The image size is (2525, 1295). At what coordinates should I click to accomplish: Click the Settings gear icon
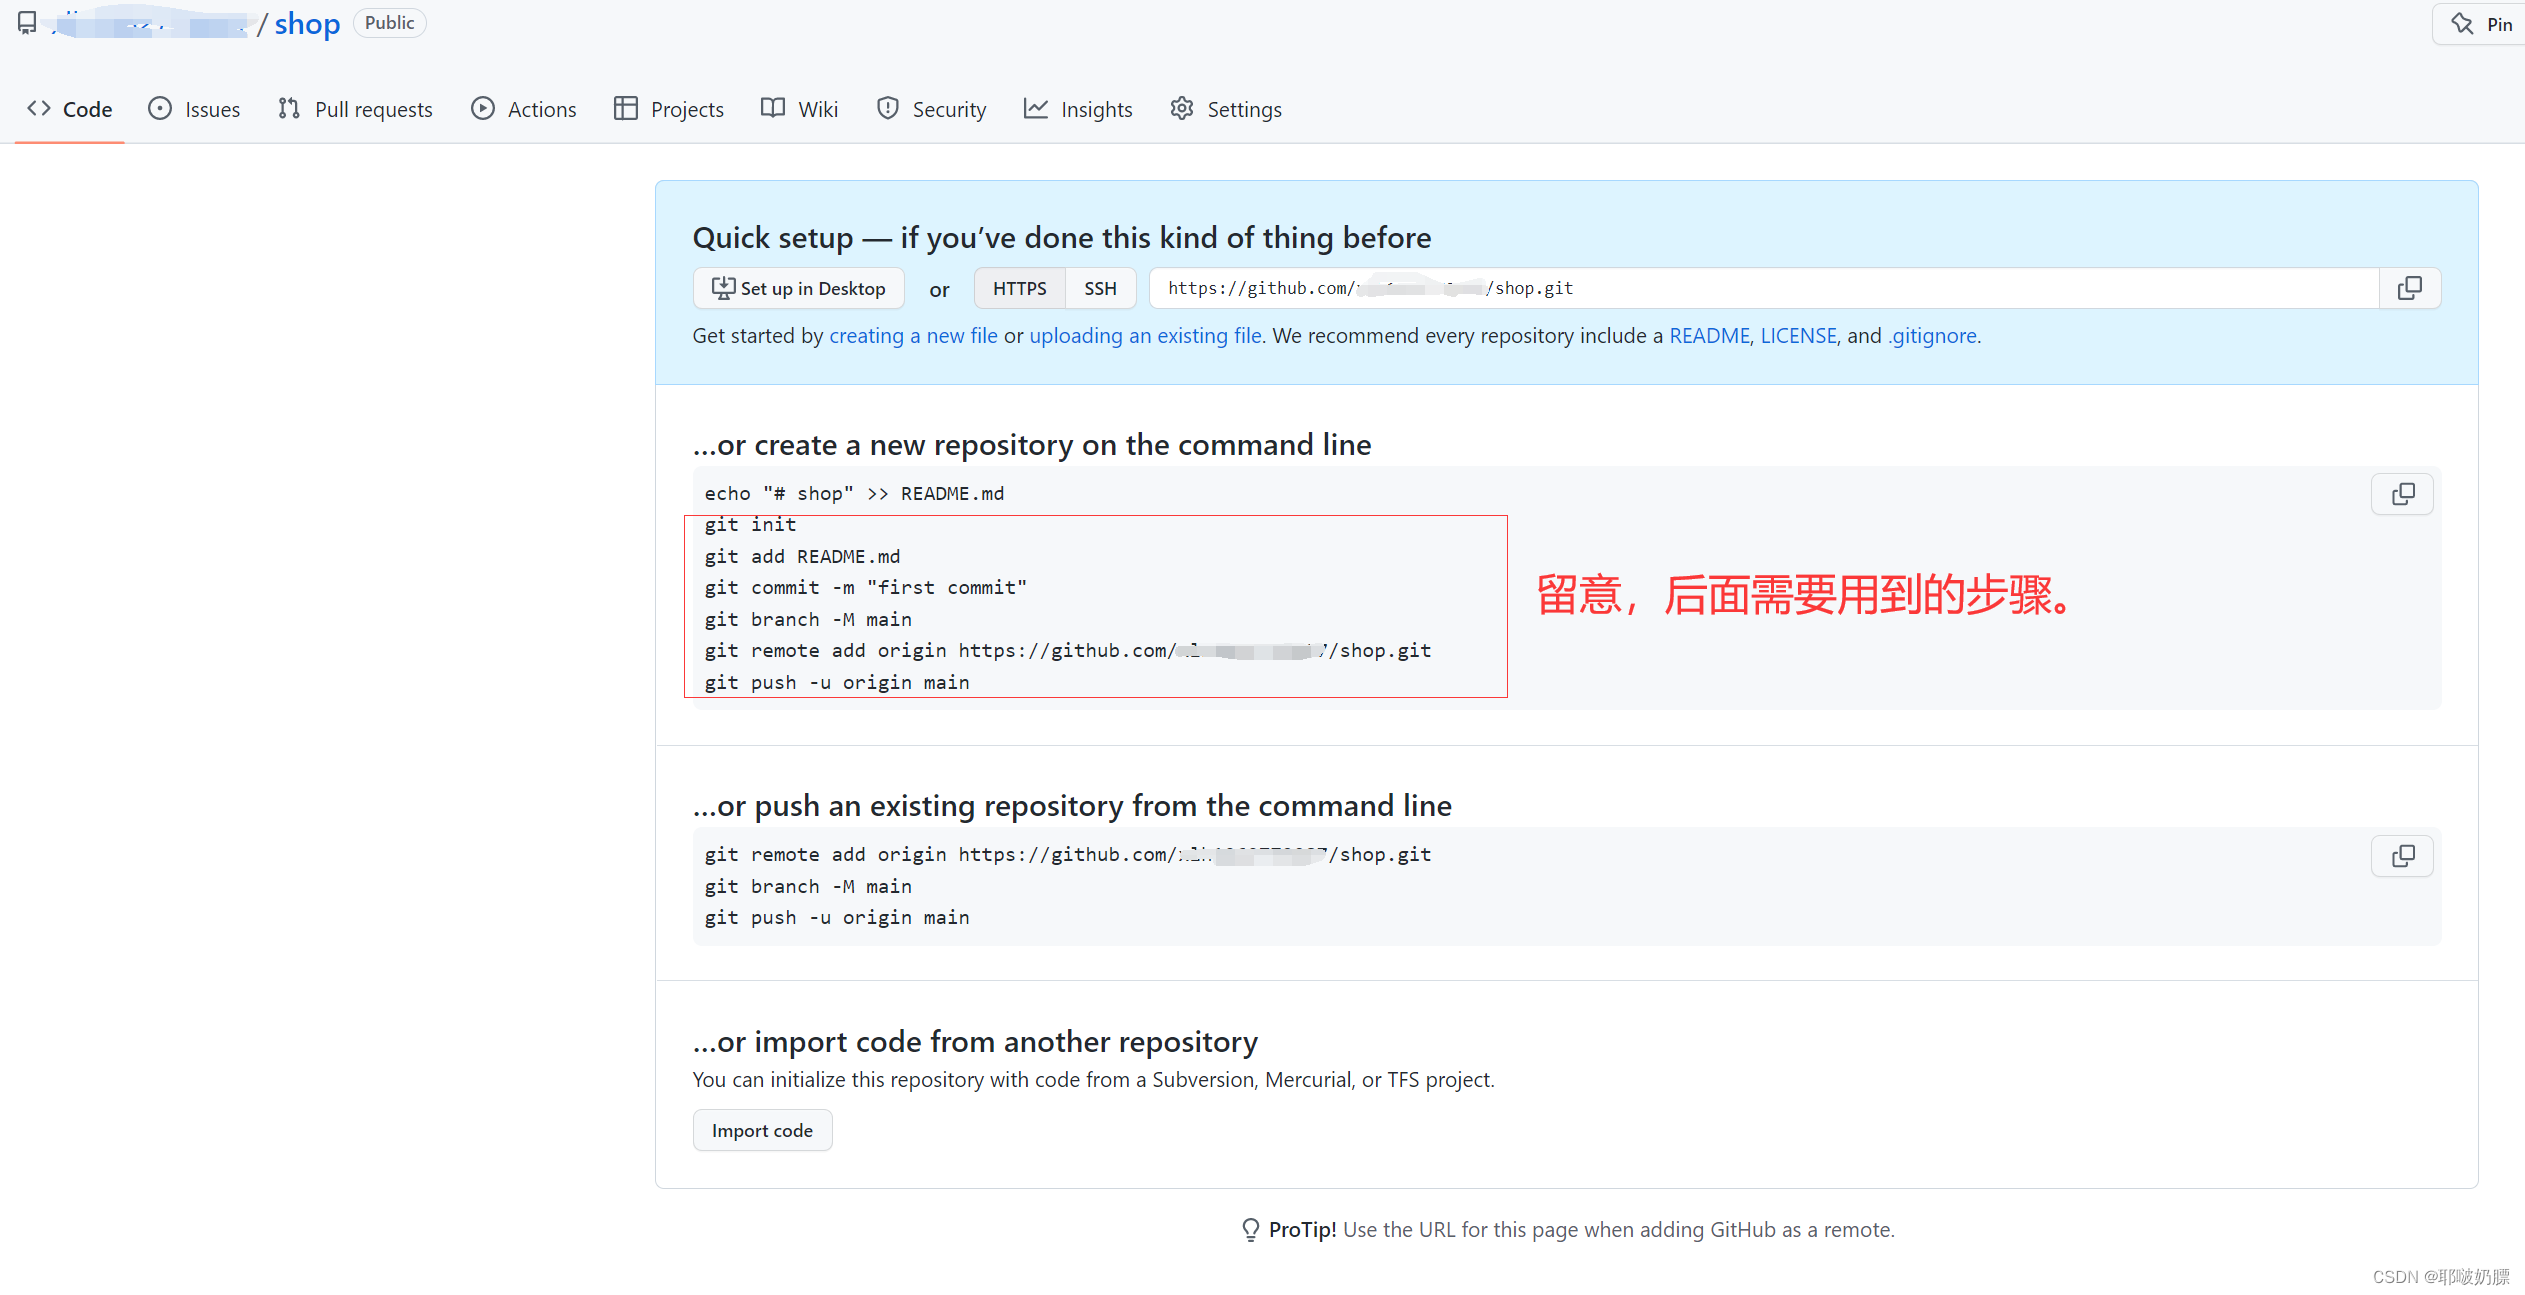(x=1182, y=108)
